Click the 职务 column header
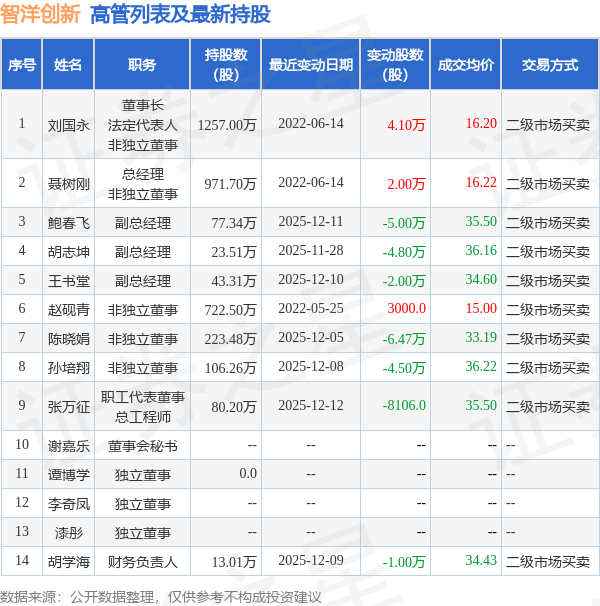Image resolution: width=600 pixels, height=606 pixels. (142, 64)
